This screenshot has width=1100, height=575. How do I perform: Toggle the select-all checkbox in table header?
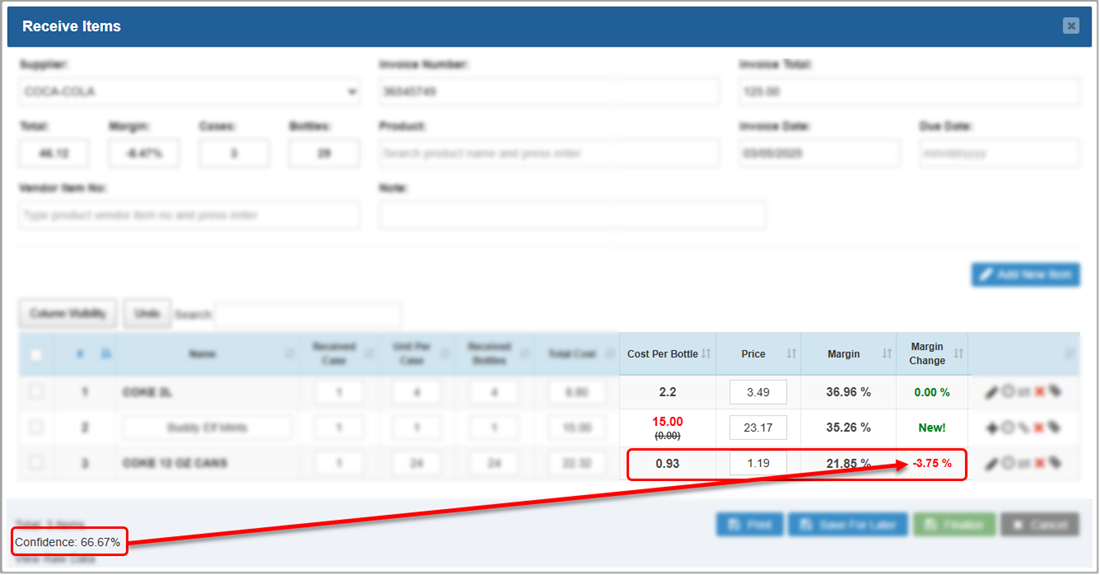[x=36, y=355]
